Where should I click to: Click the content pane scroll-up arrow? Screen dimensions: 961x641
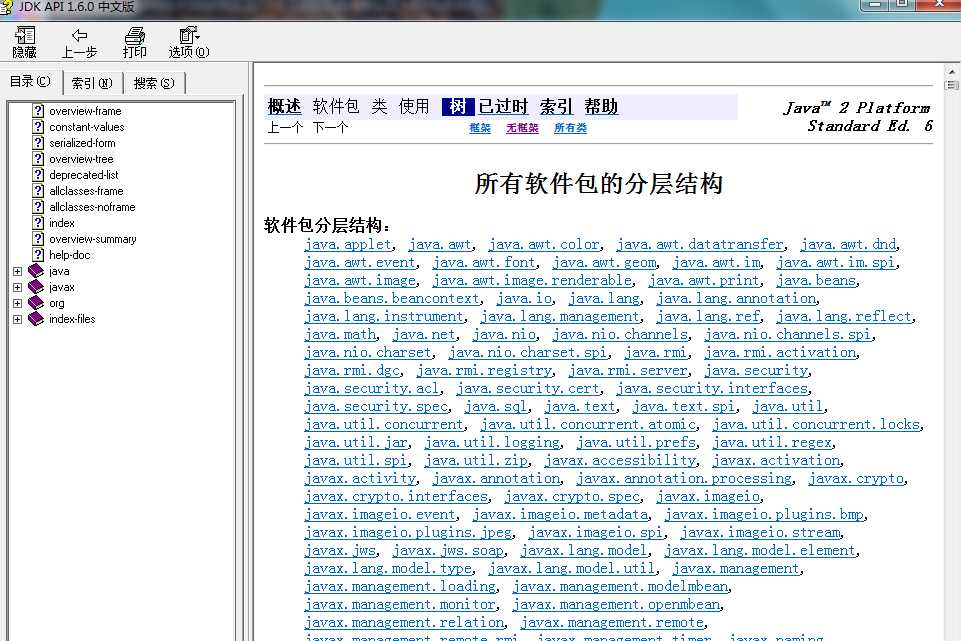click(951, 72)
